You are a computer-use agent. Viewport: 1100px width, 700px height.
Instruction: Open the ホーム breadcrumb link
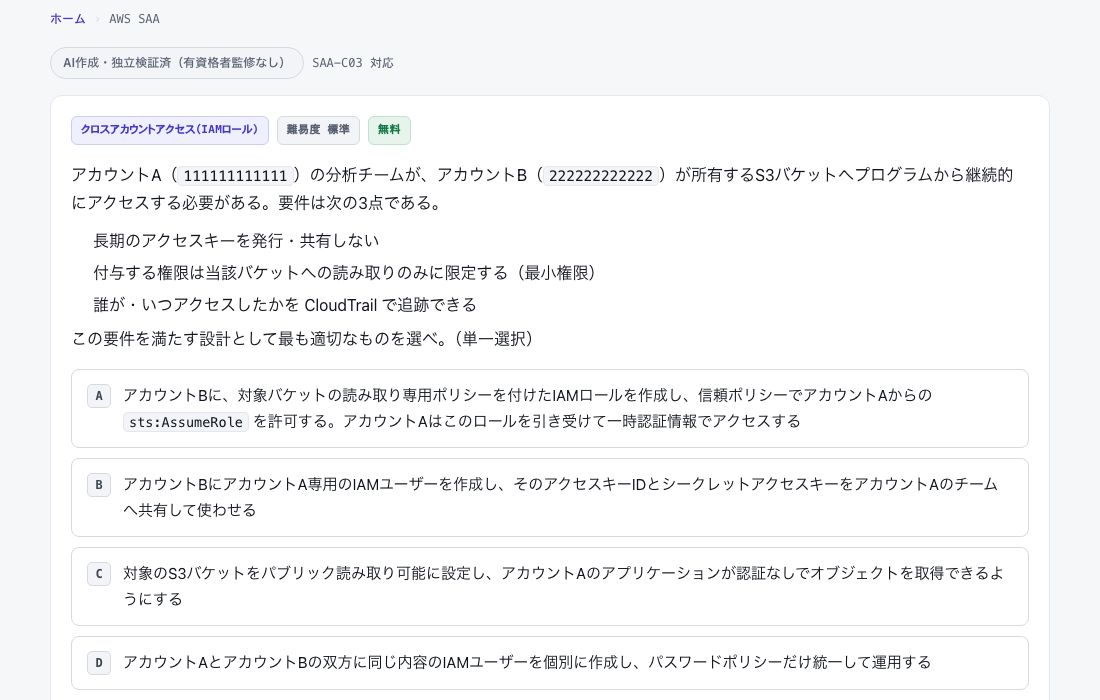(67, 19)
